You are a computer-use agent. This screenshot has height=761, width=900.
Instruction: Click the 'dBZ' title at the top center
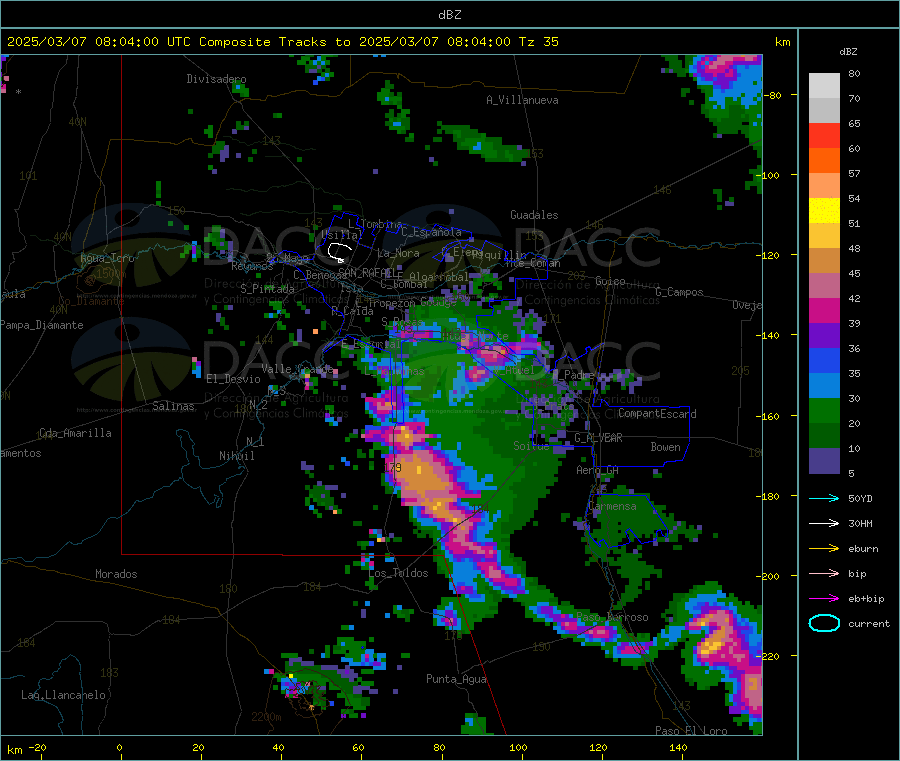tap(449, 15)
